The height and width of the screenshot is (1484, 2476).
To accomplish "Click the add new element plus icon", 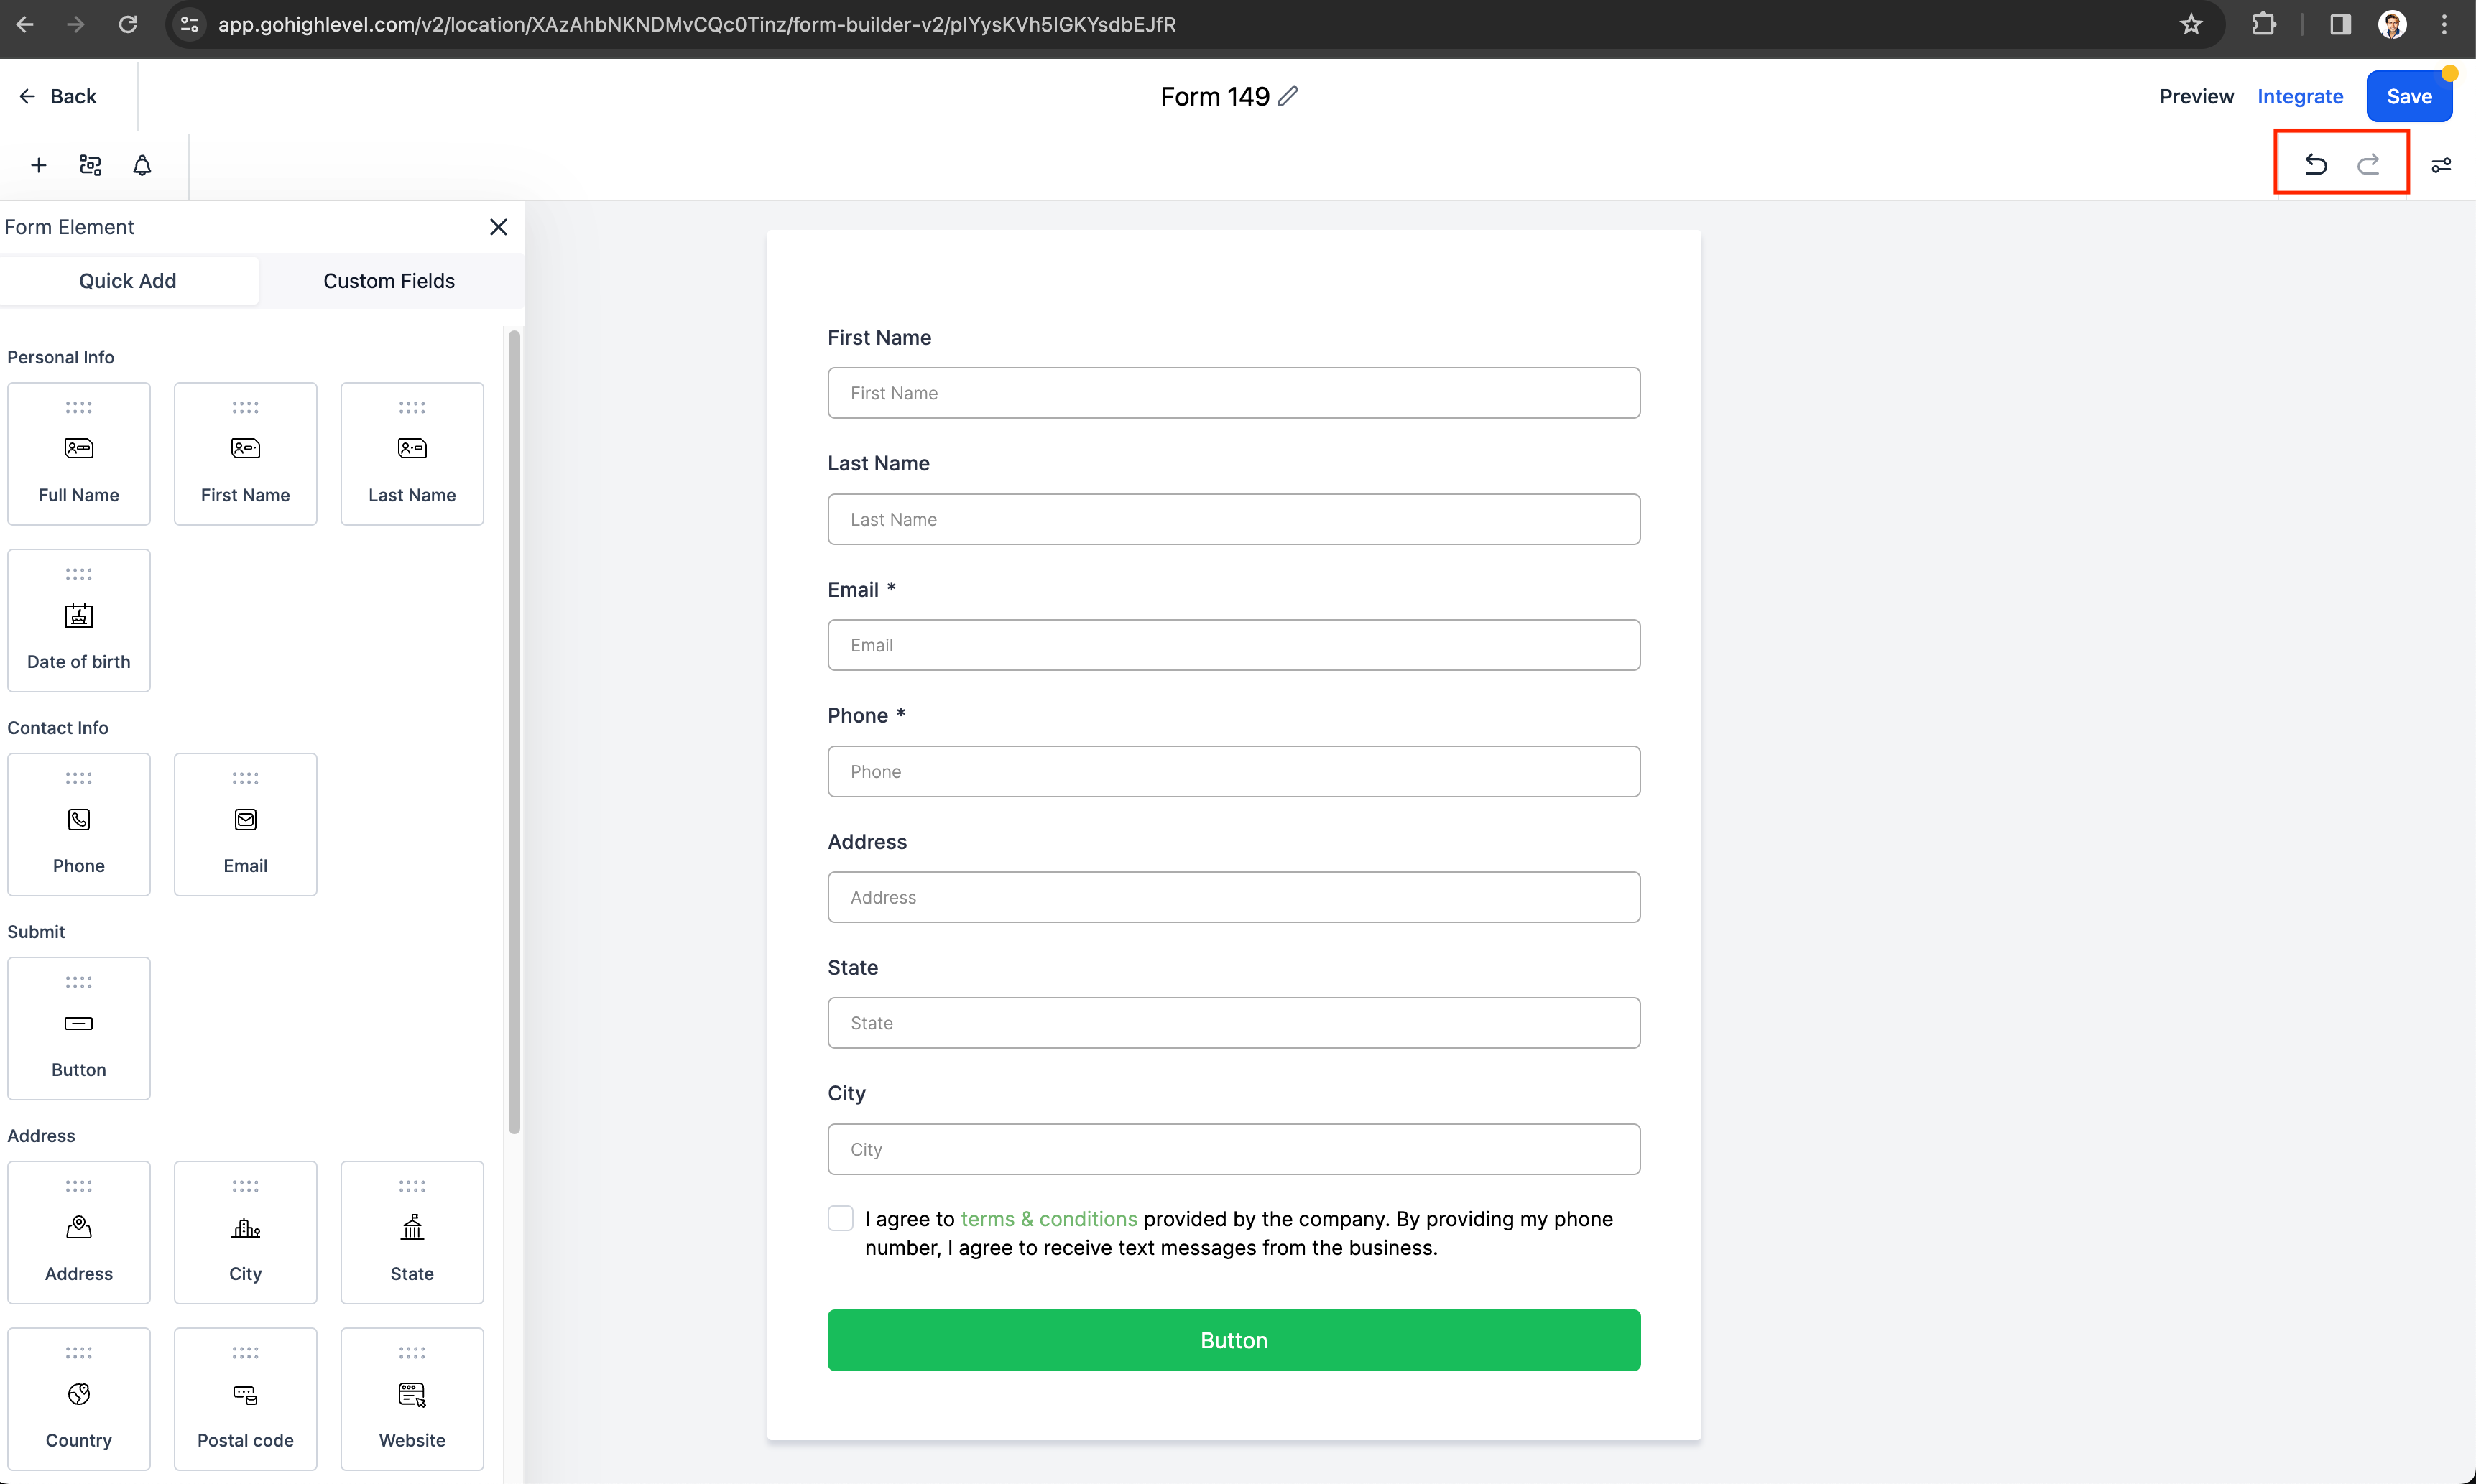I will coord(39,164).
